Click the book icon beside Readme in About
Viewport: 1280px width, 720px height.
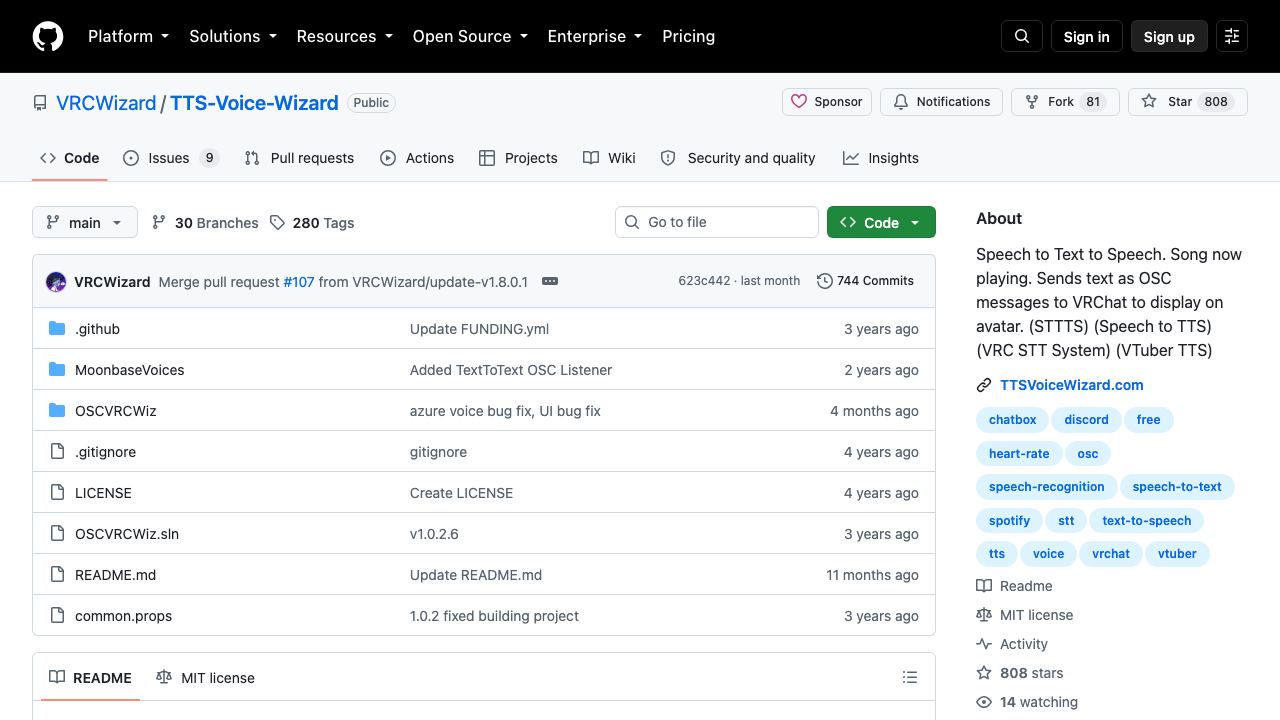984,586
